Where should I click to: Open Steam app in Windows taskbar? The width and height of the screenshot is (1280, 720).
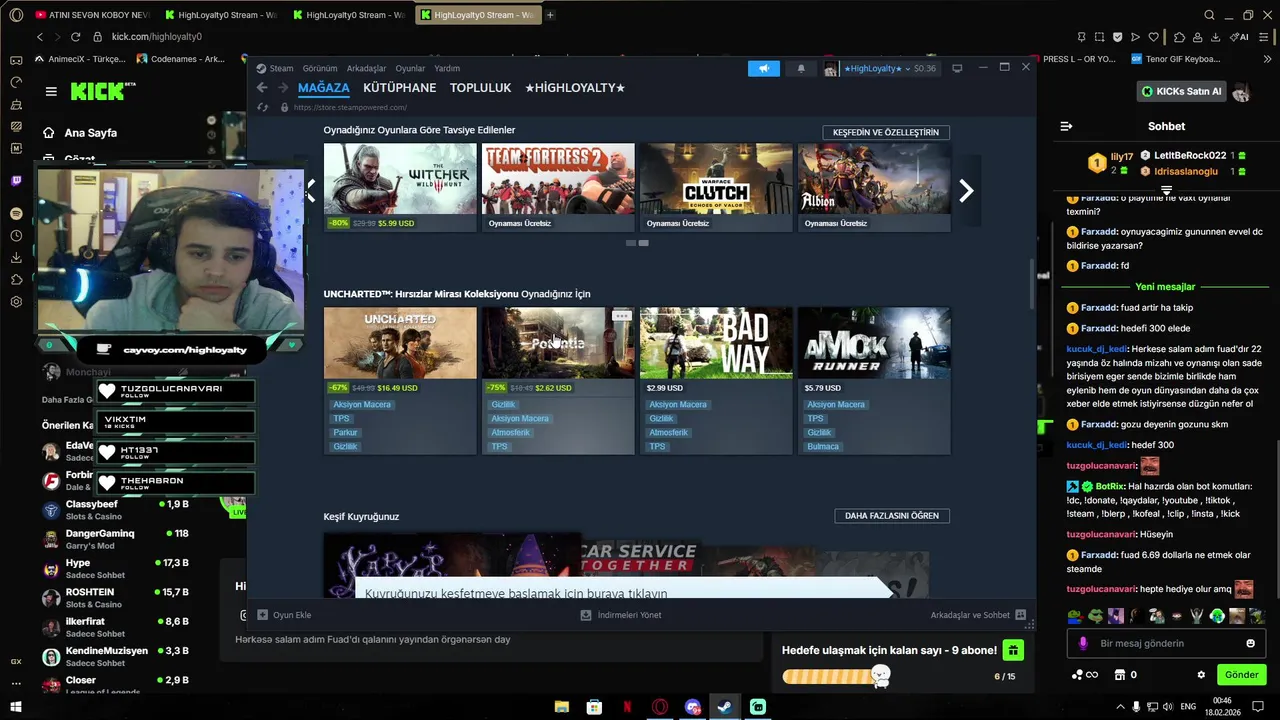(725, 707)
